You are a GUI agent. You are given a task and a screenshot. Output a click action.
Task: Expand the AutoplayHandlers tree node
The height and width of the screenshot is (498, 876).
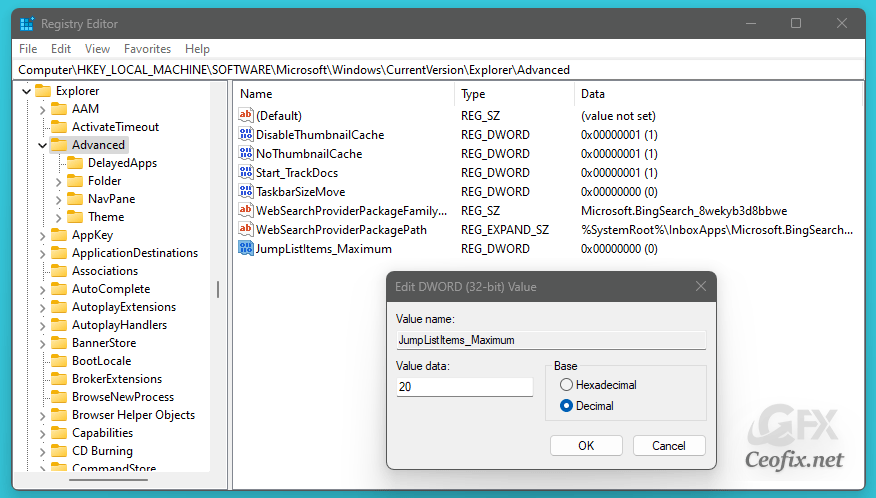[42, 325]
